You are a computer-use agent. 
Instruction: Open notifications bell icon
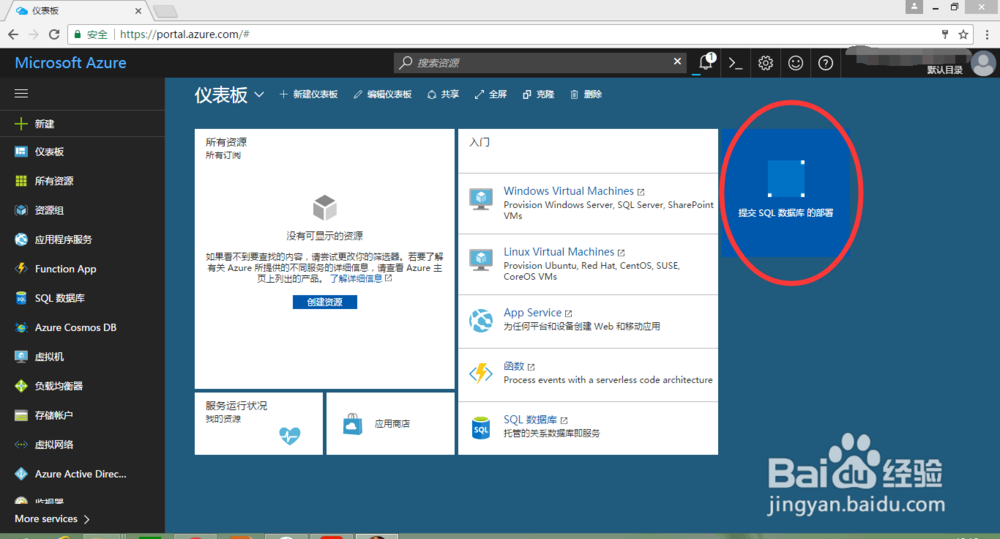[705, 63]
